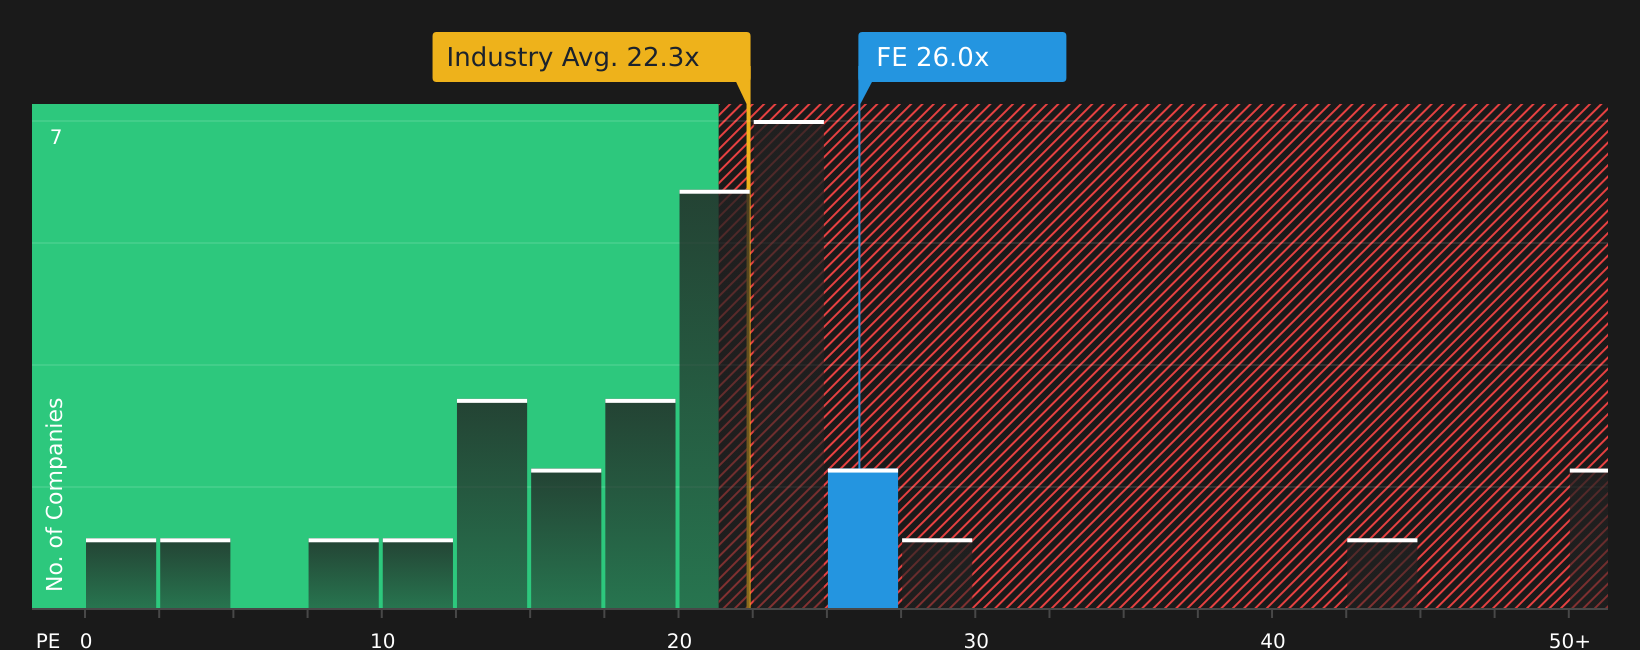Click the bar just right of PE 10
The image size is (1640, 650).
click(x=418, y=574)
